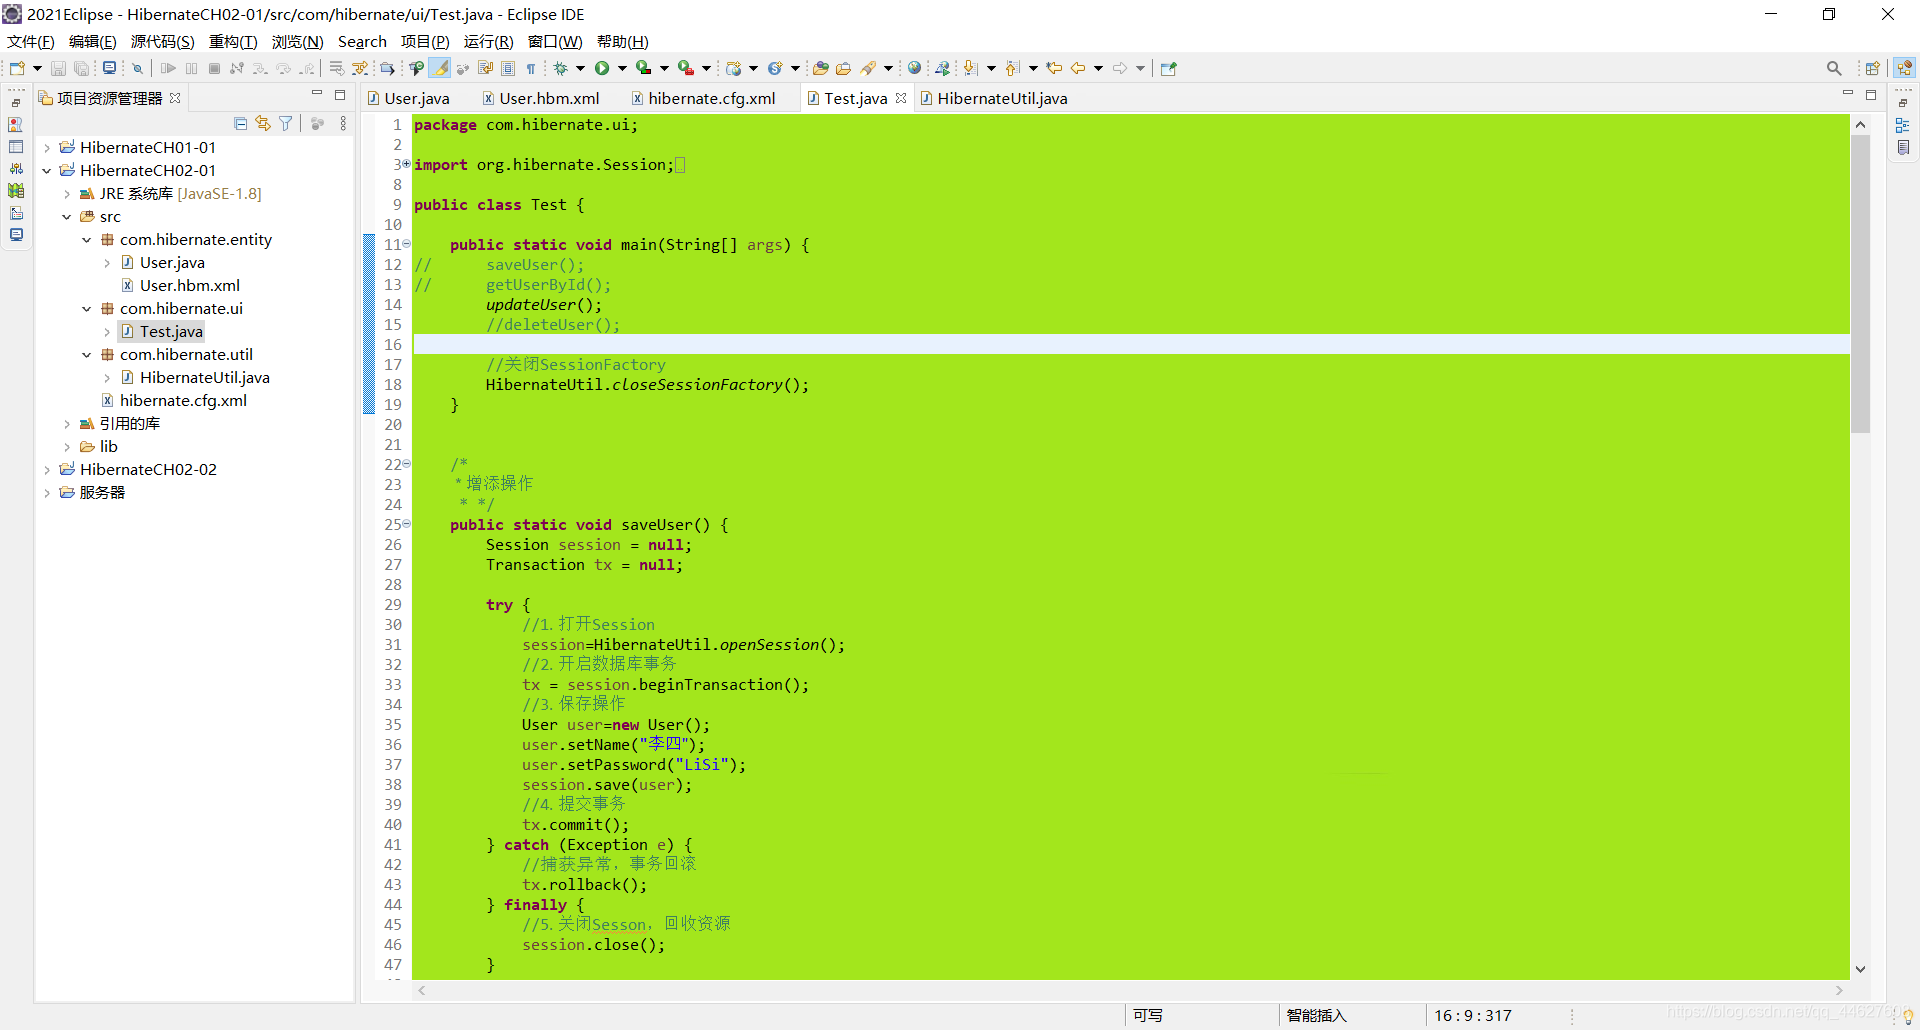
Task: Click the green Run button icon
Action: click(602, 68)
